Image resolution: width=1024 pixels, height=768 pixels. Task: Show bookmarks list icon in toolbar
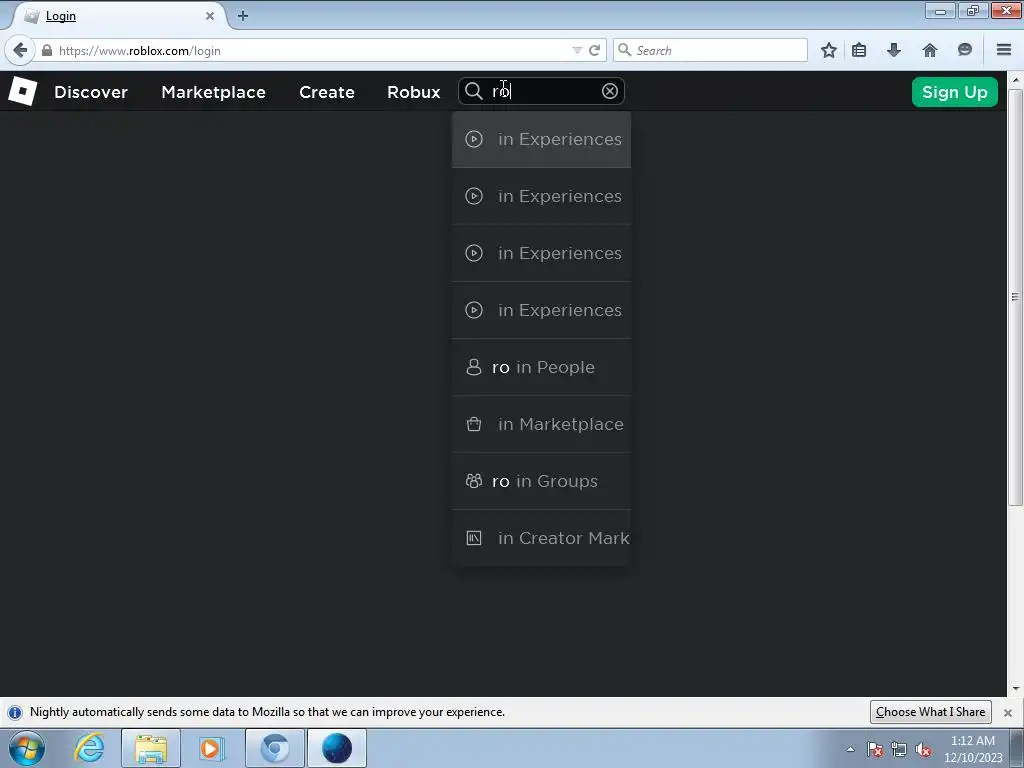coord(859,50)
